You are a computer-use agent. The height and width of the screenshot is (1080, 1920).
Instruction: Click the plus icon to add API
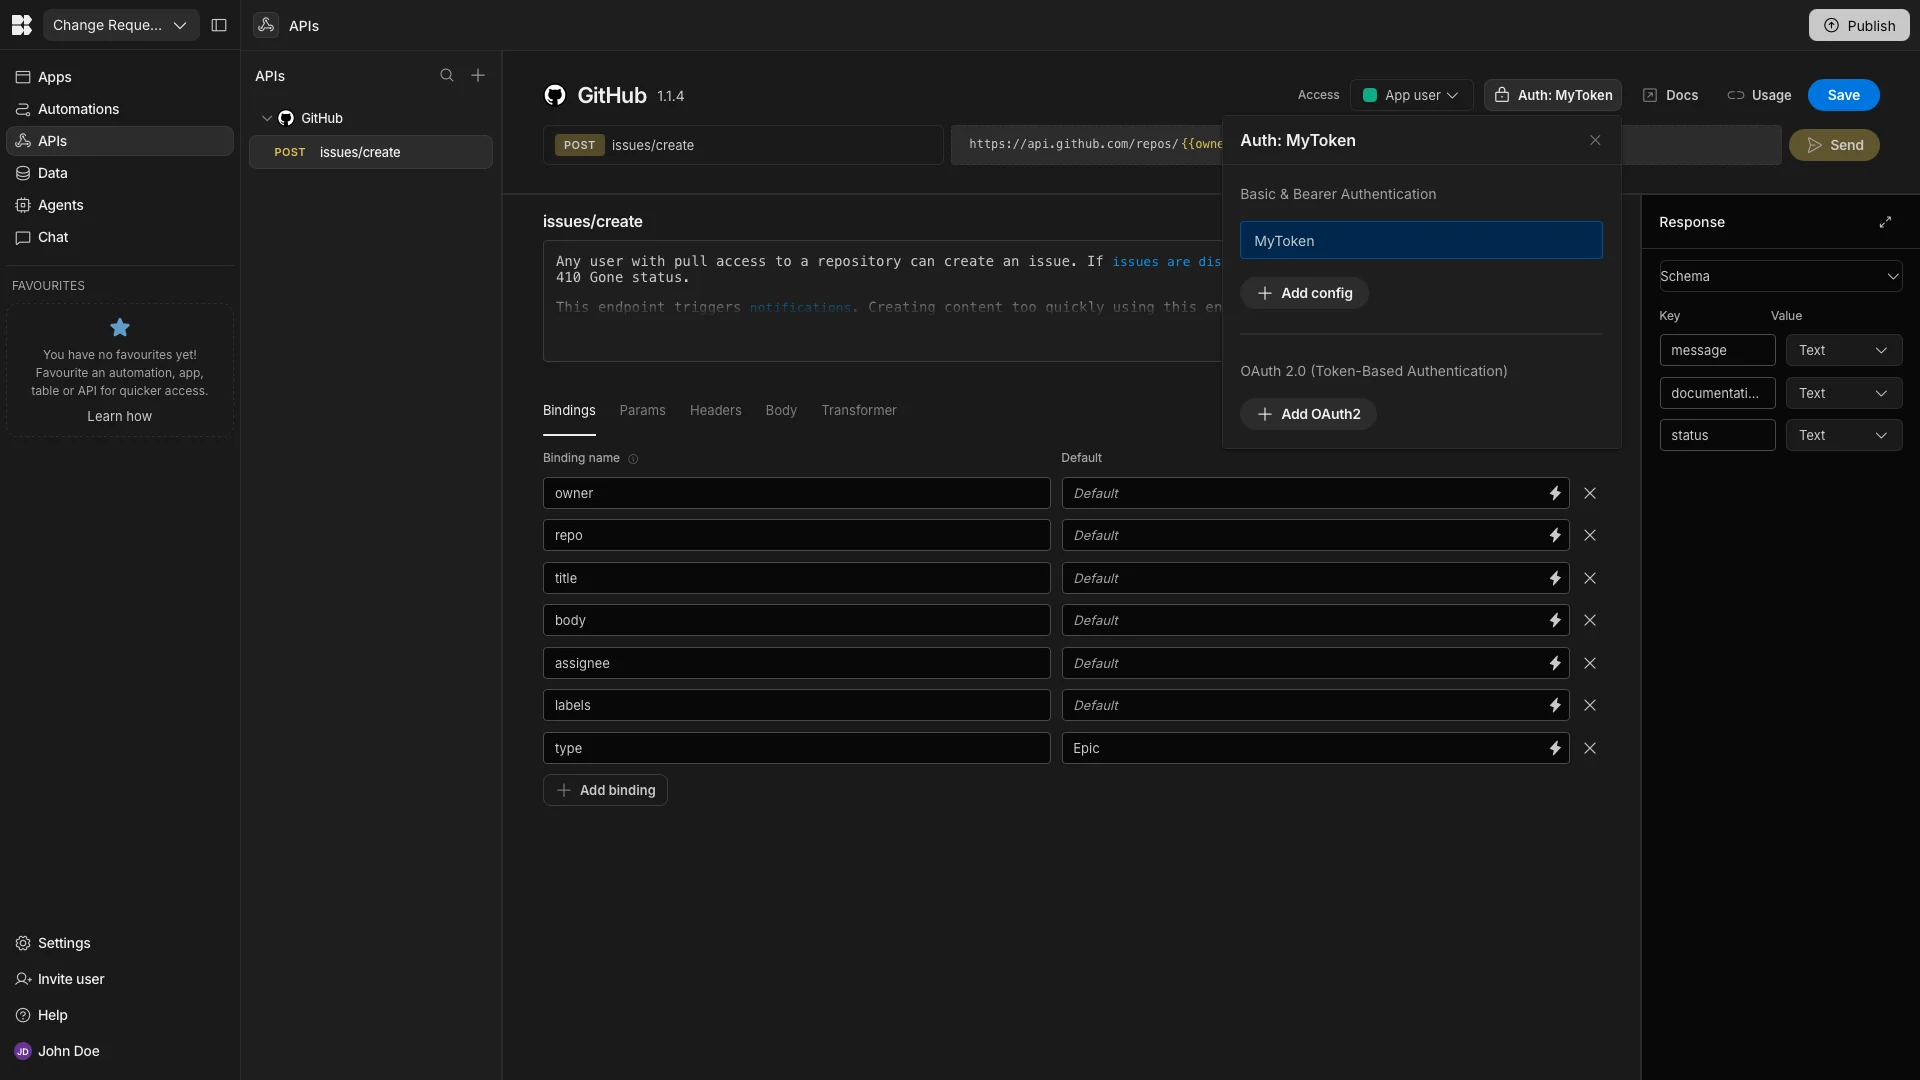click(x=478, y=76)
